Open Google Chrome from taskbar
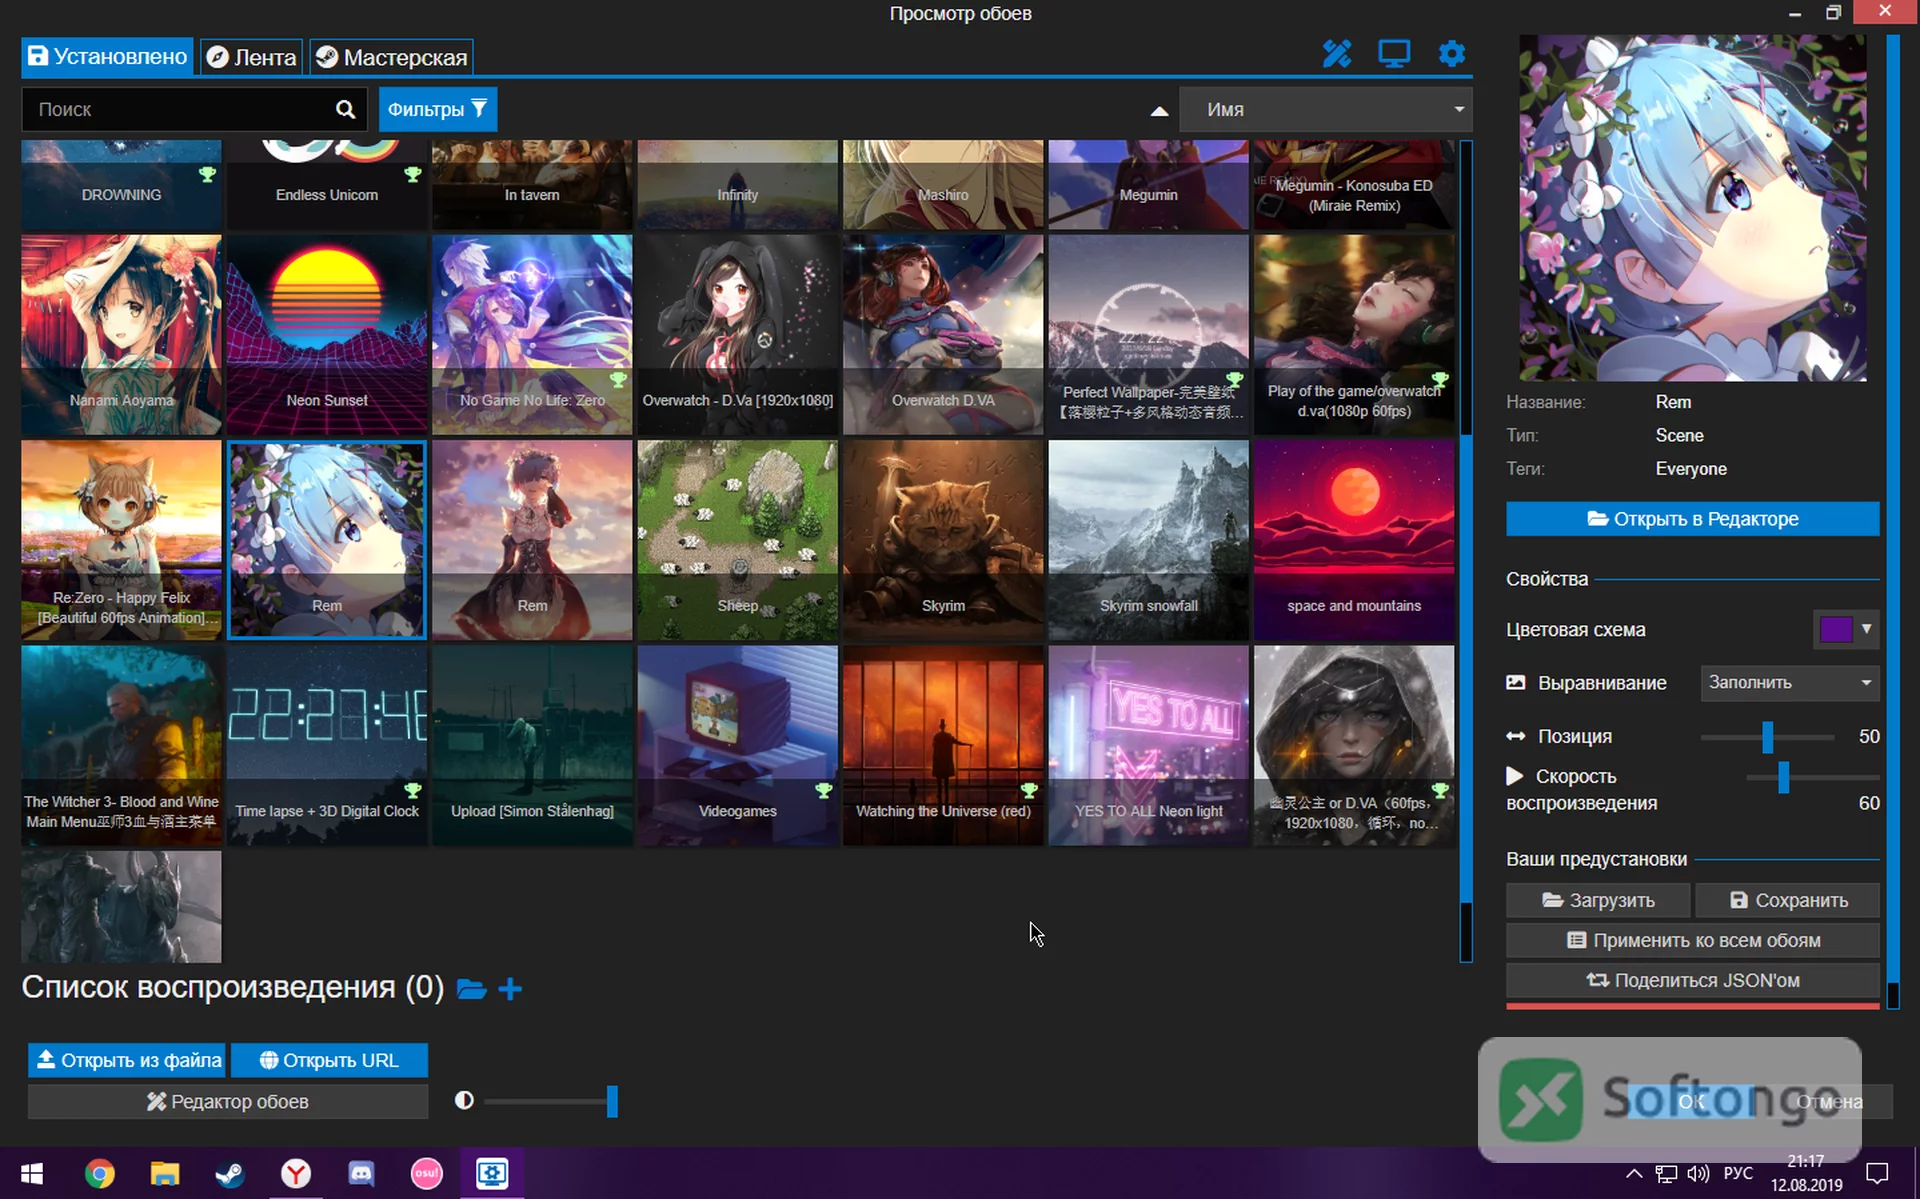Screen dimensions: 1920x1199 pos(99,1173)
